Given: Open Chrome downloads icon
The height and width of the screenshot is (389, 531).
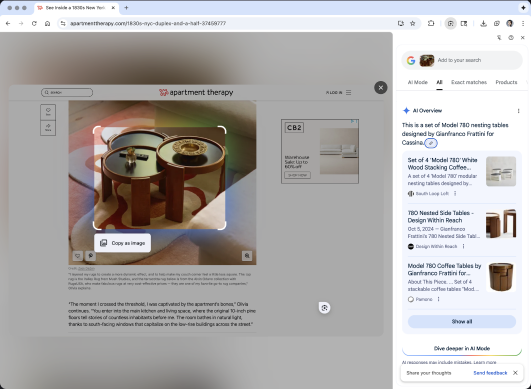Looking at the screenshot, I should (484, 23).
